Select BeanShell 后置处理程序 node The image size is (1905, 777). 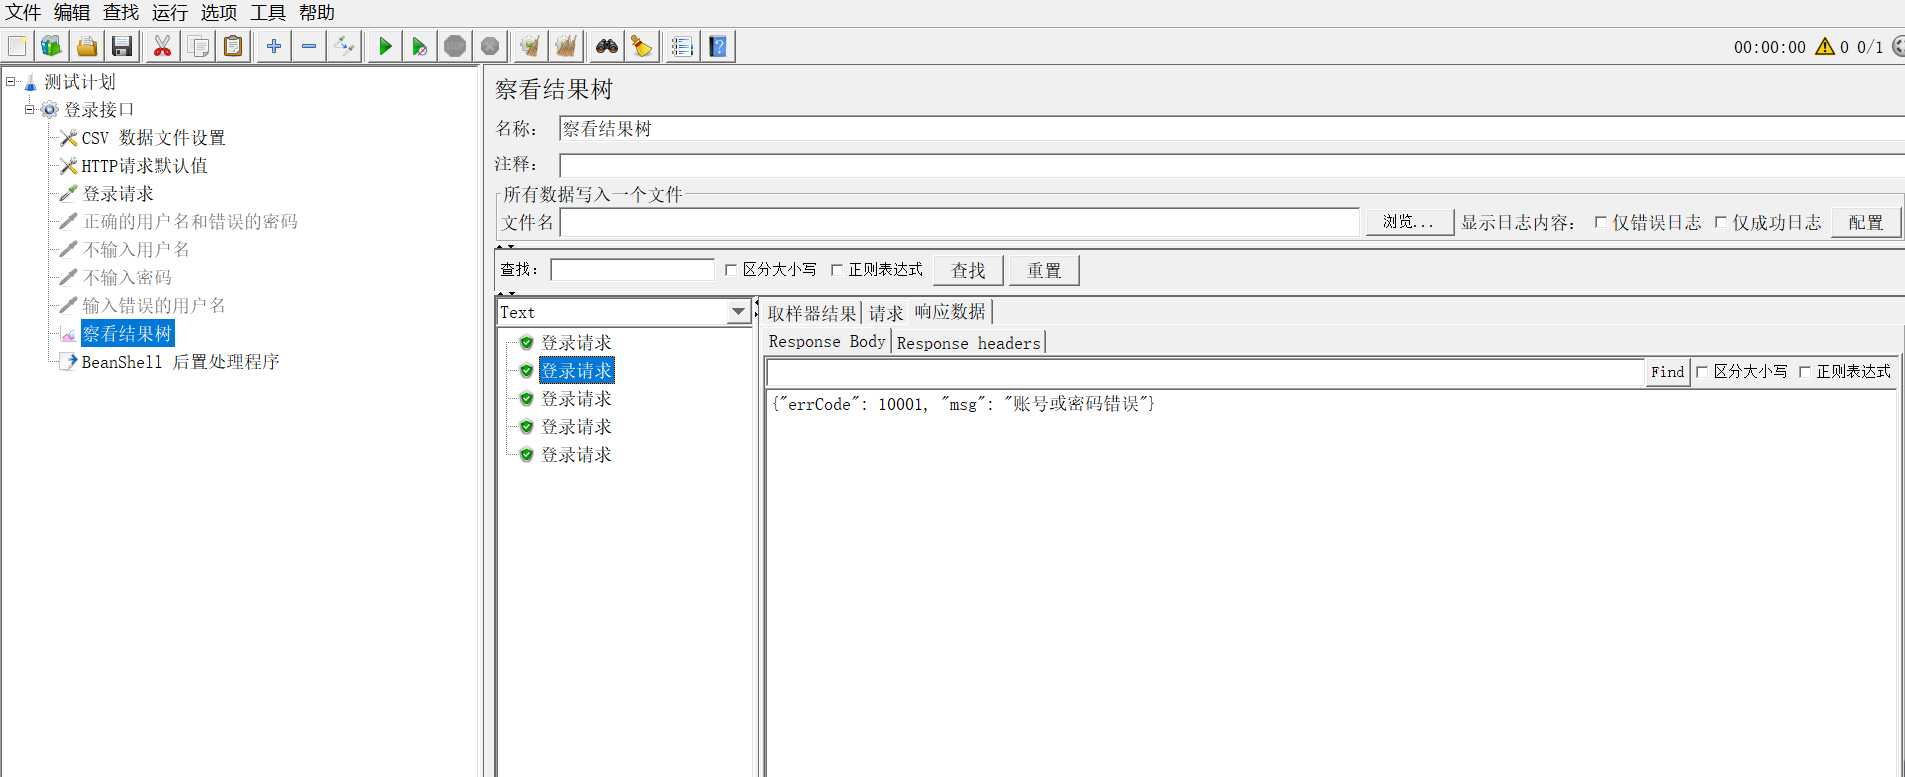click(180, 362)
